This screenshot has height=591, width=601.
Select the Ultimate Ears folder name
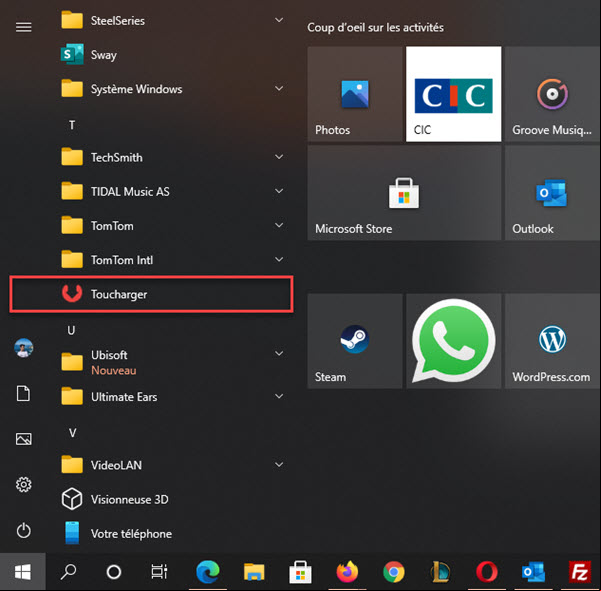click(x=124, y=397)
